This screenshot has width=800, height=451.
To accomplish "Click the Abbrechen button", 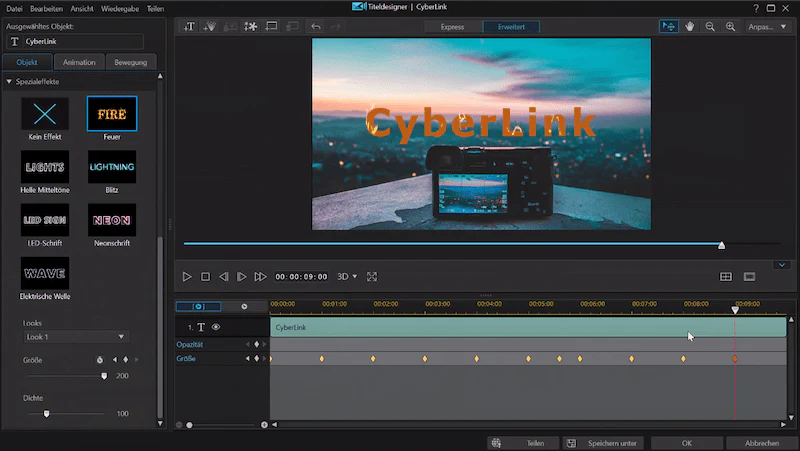I will coord(762,443).
